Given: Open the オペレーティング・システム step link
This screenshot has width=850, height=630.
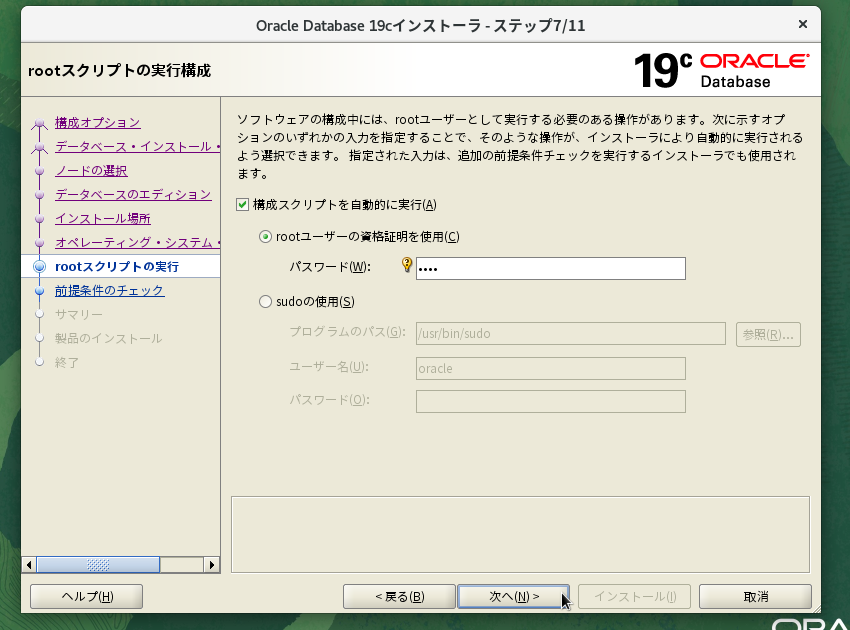Looking at the screenshot, I should (x=138, y=242).
